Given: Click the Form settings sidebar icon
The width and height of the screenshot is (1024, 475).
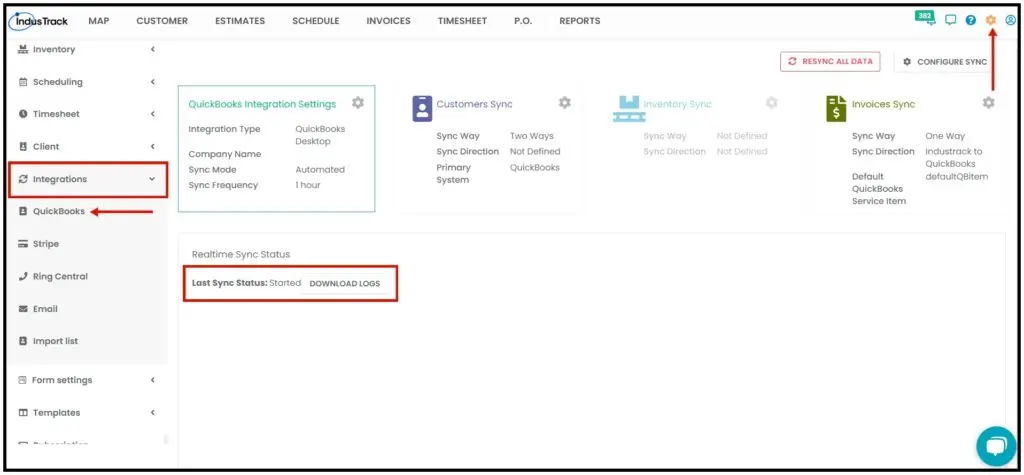Looking at the screenshot, I should 22,380.
